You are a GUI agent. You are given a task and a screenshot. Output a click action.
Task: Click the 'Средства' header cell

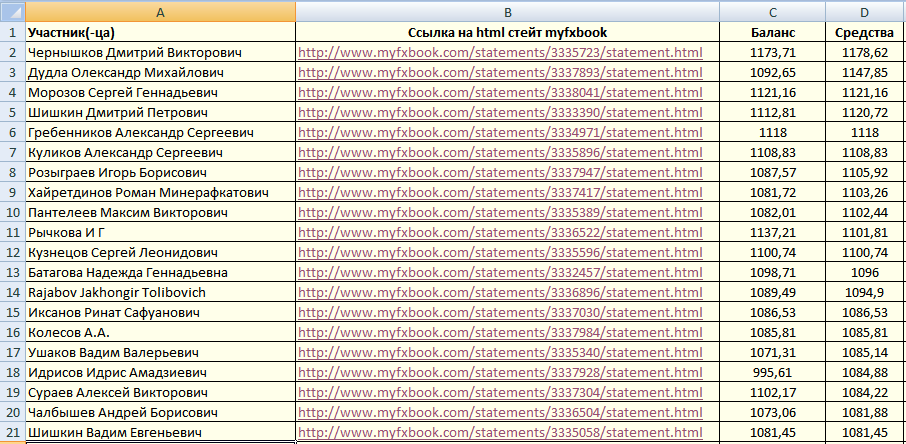[x=864, y=32]
